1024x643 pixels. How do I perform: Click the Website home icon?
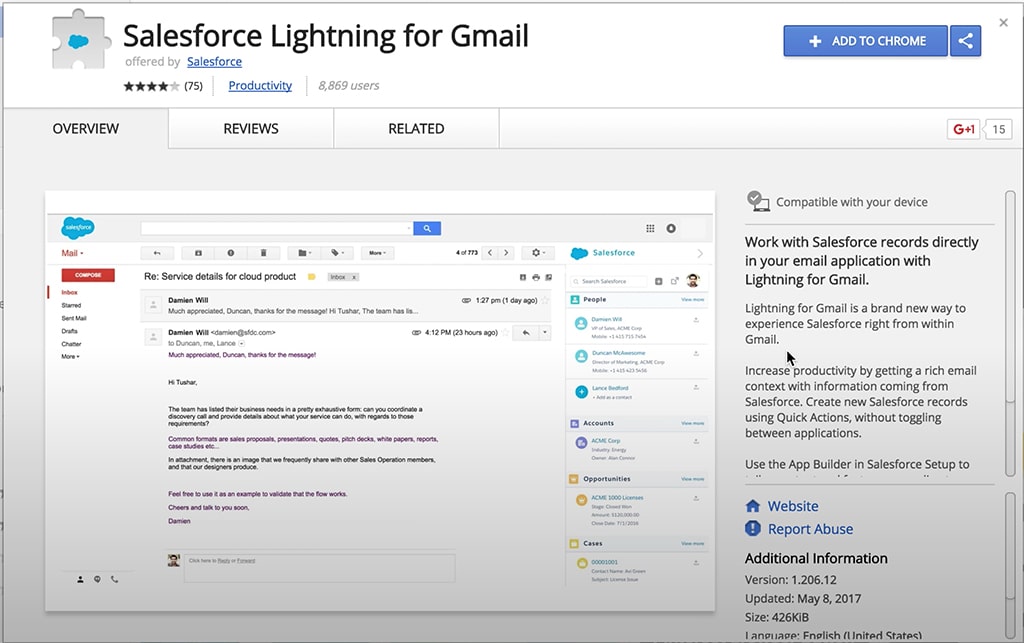click(753, 506)
